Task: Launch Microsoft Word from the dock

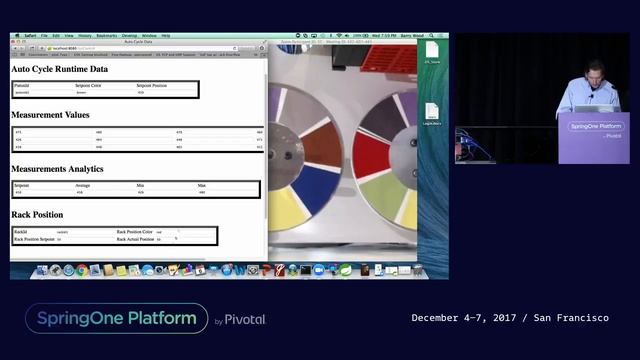Action: [240, 270]
